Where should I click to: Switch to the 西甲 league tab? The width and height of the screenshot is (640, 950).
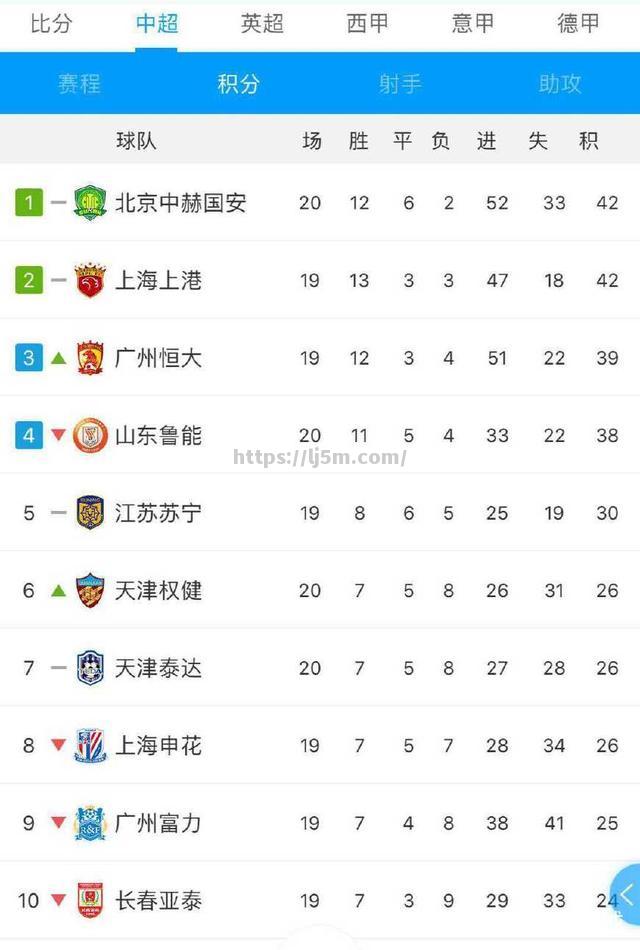pos(367,24)
